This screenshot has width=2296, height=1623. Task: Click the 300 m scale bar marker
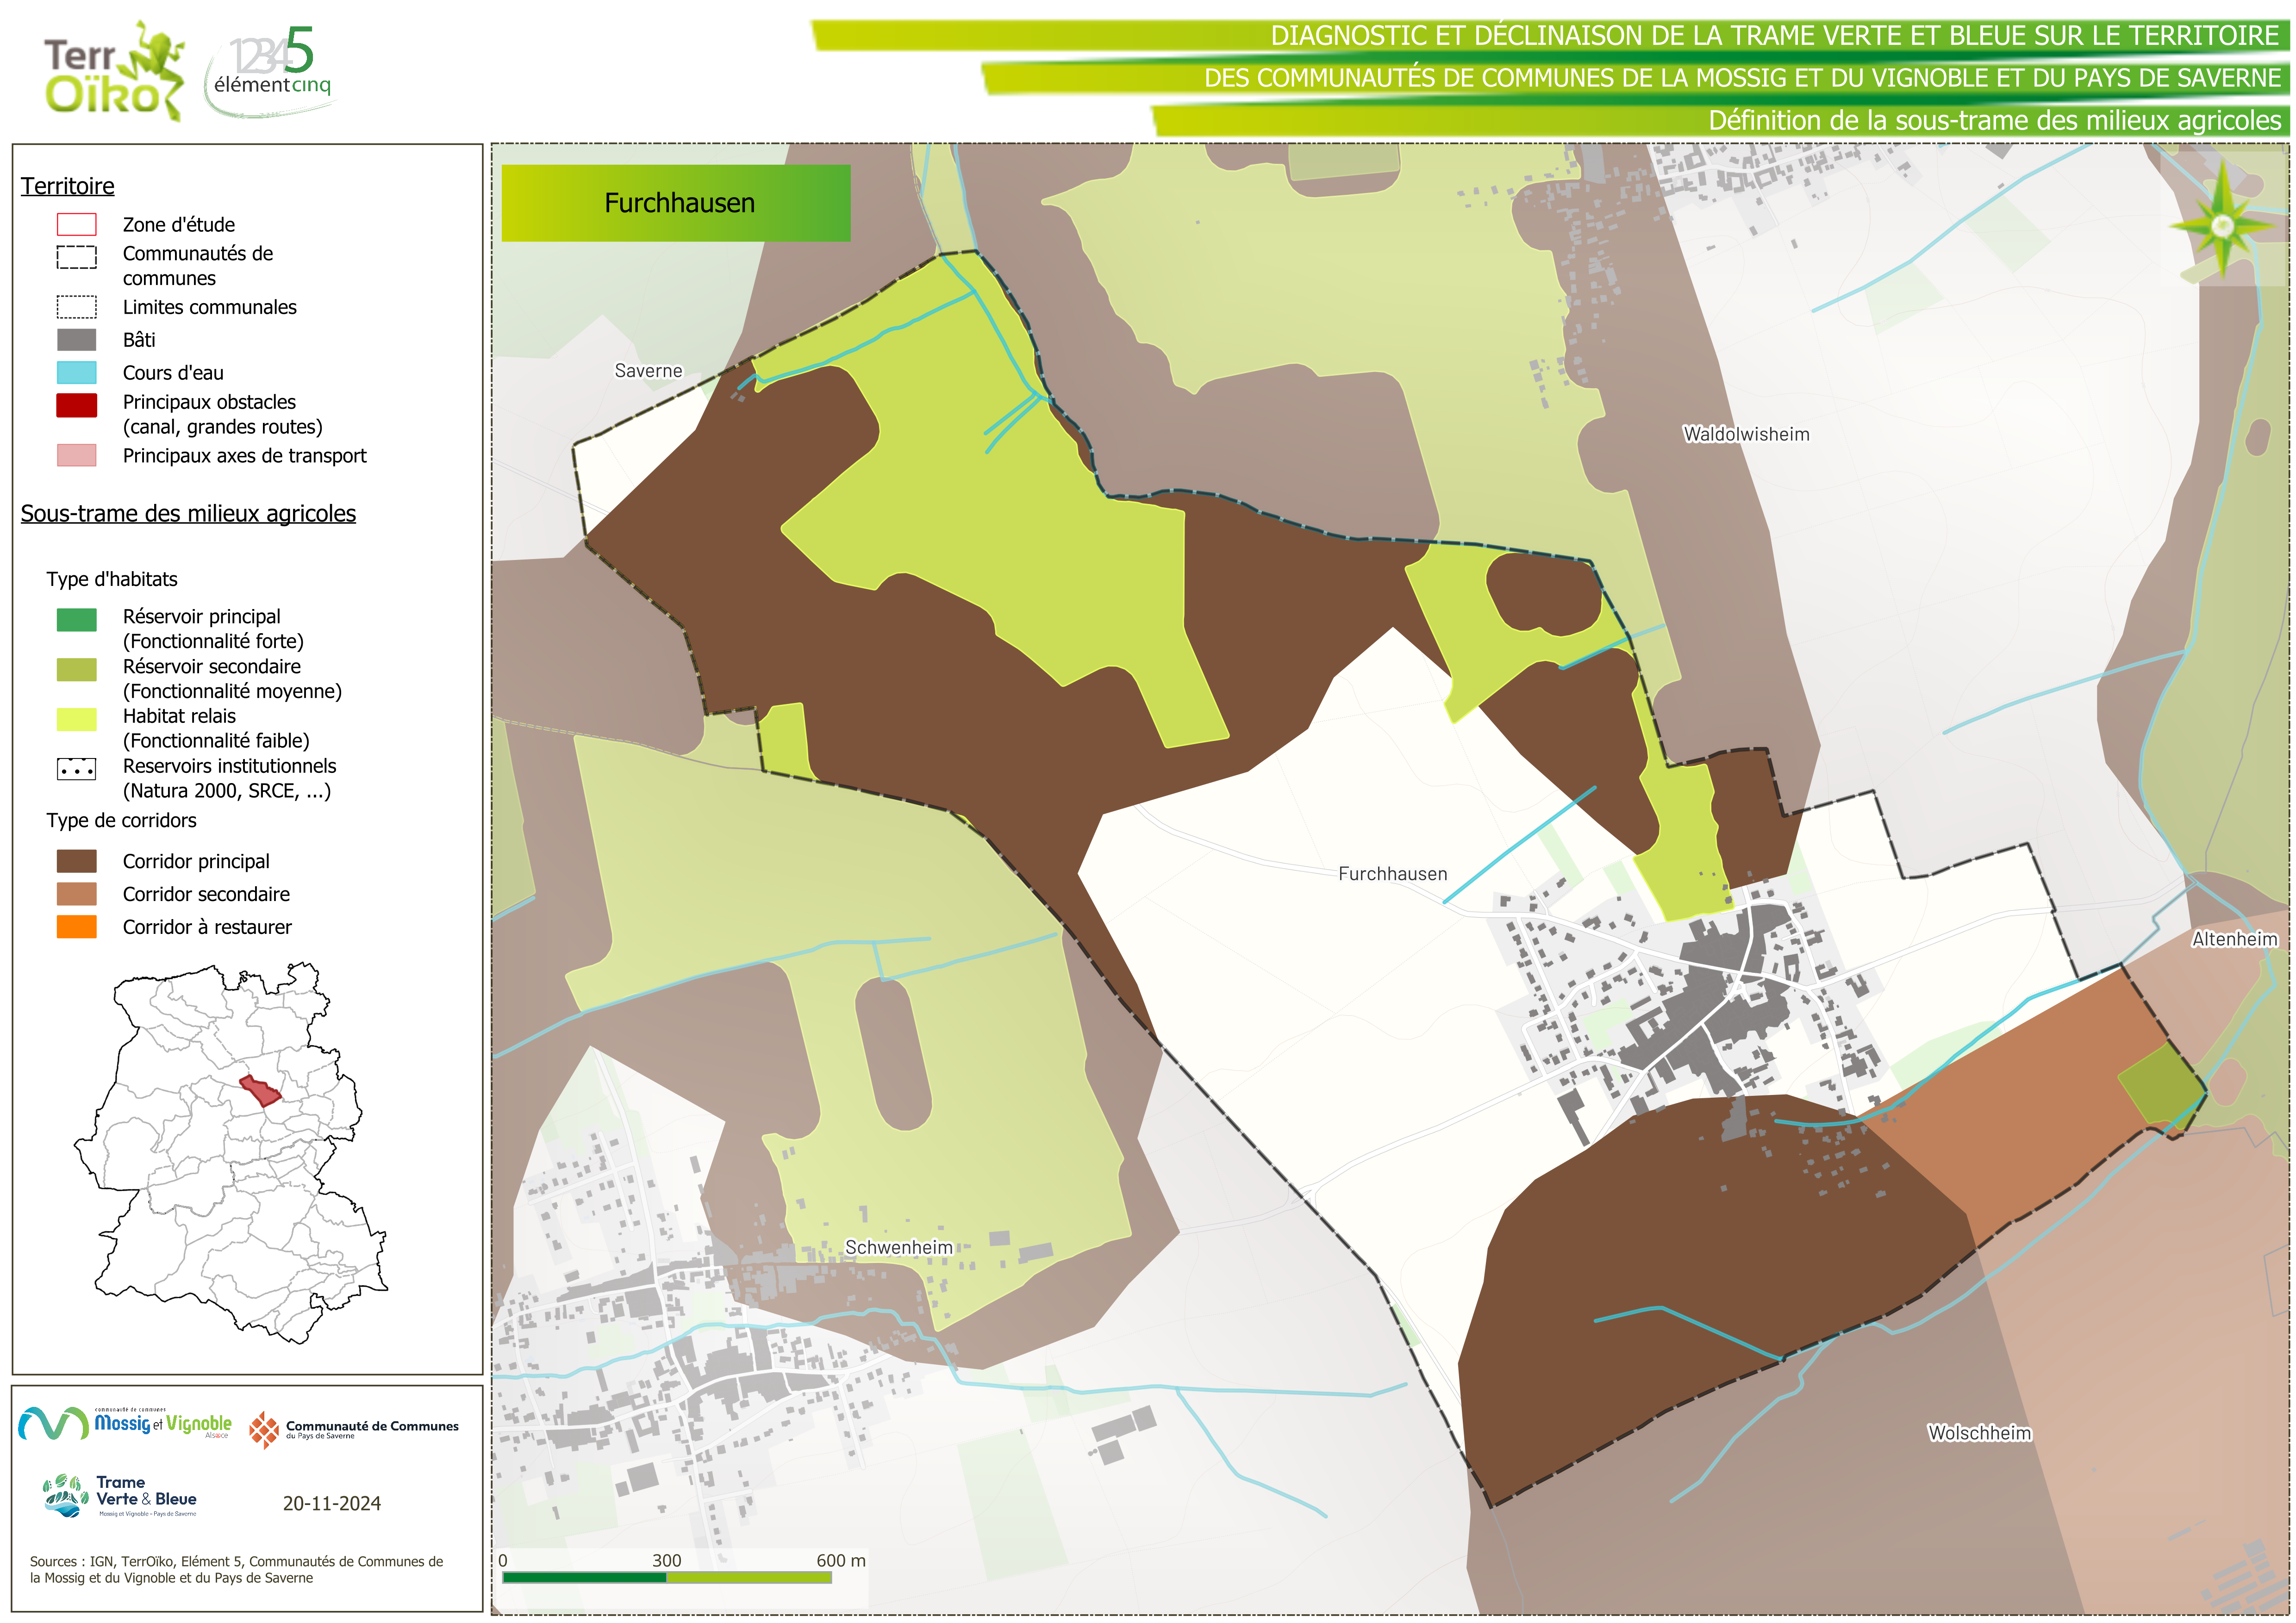pos(666,1561)
